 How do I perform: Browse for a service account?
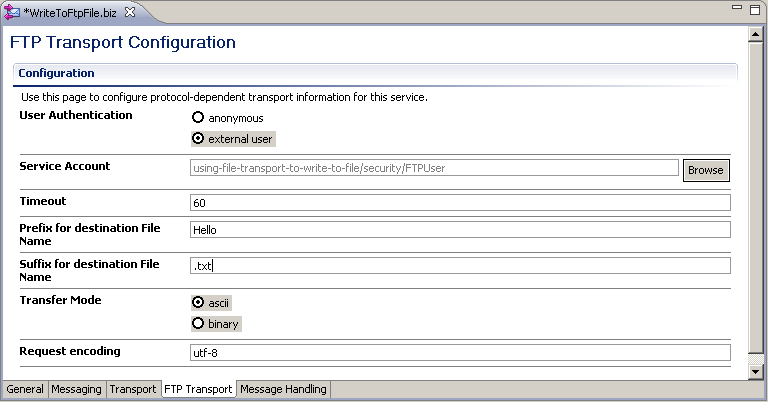[x=705, y=170]
